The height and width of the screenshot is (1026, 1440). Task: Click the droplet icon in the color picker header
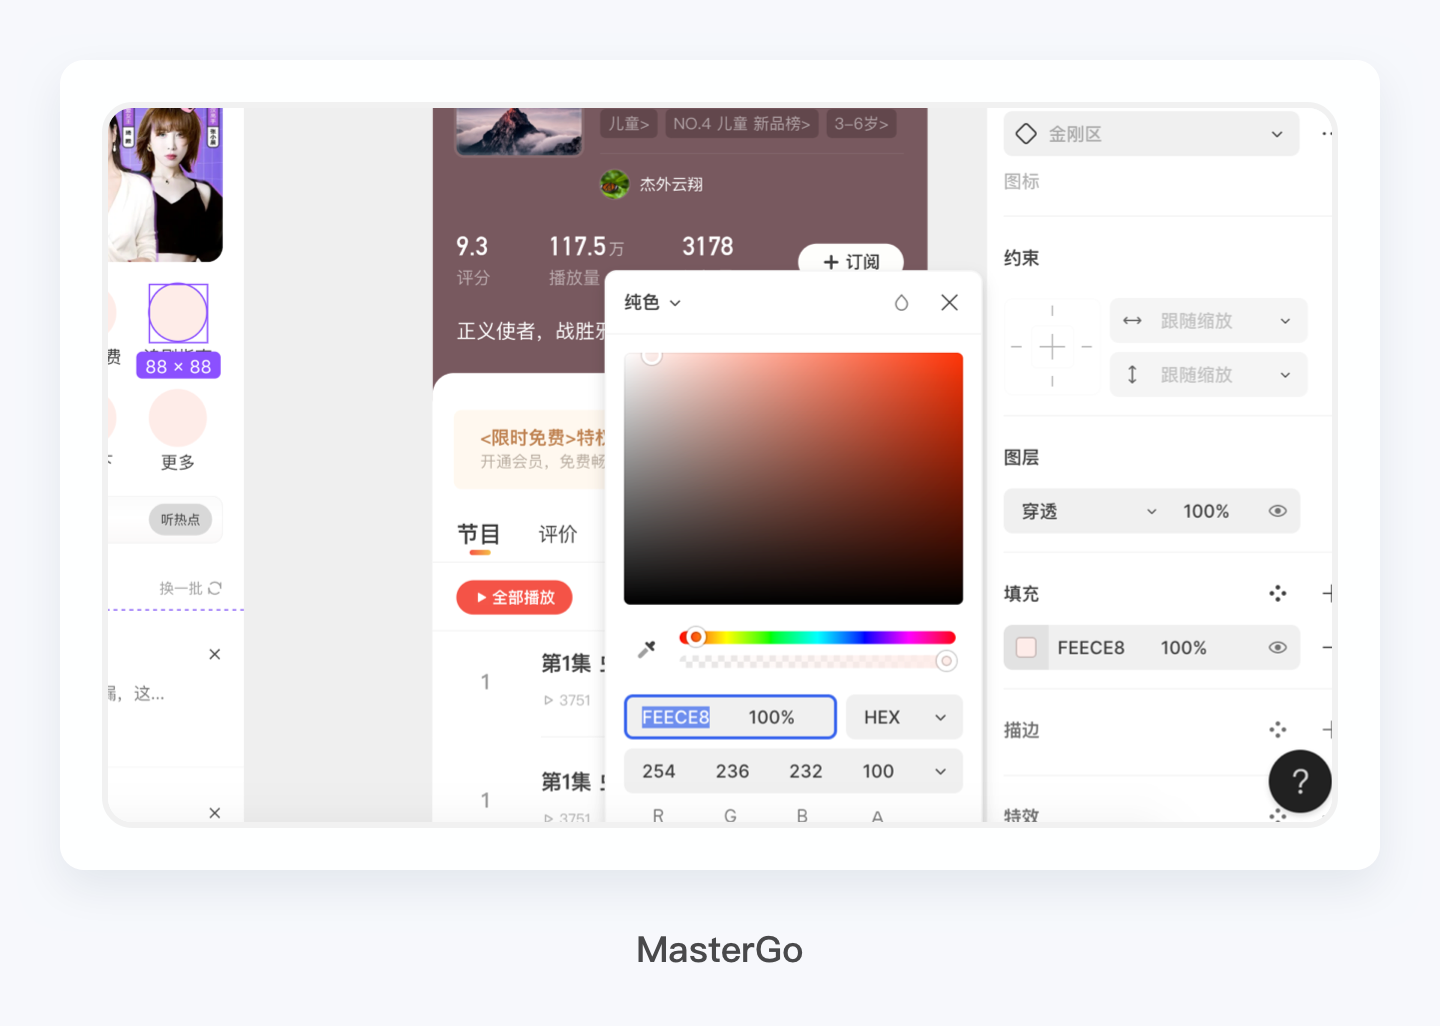click(901, 302)
